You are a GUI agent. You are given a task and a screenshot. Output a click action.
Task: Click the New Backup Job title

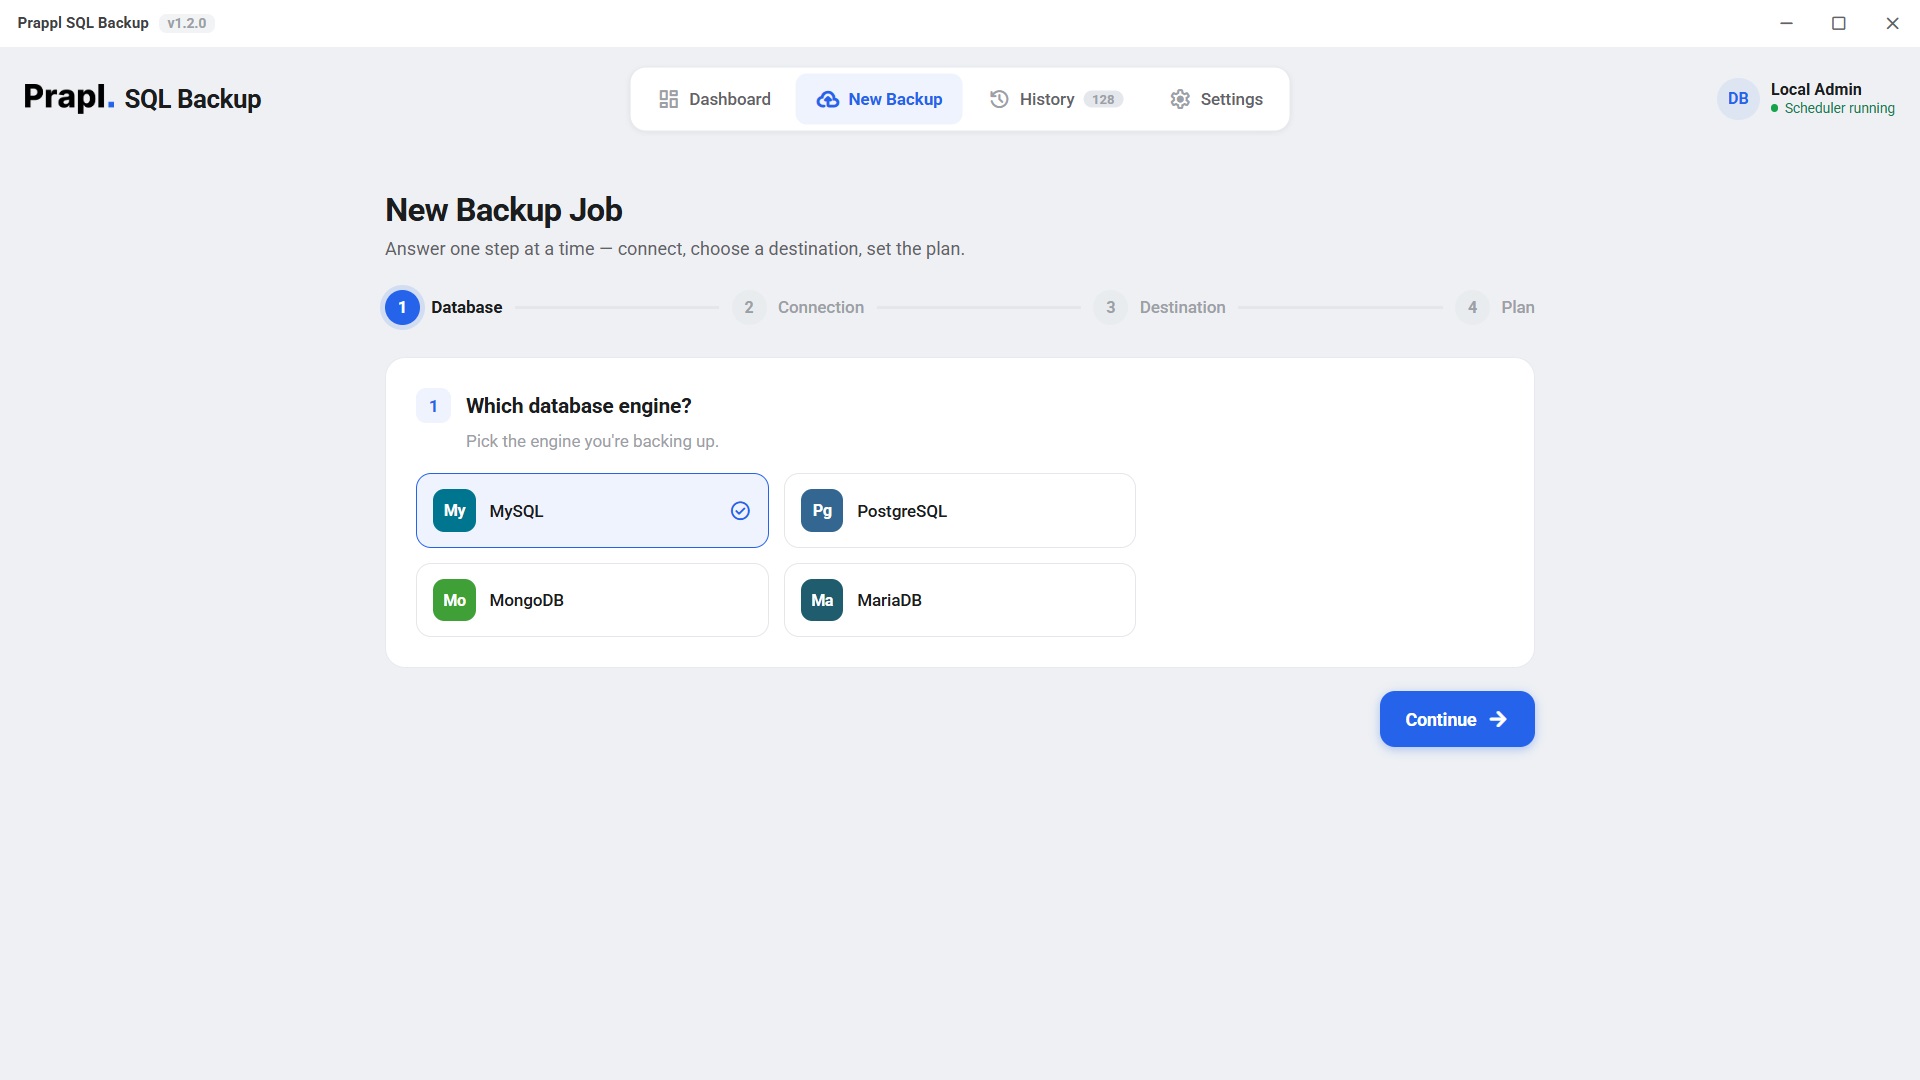(504, 210)
